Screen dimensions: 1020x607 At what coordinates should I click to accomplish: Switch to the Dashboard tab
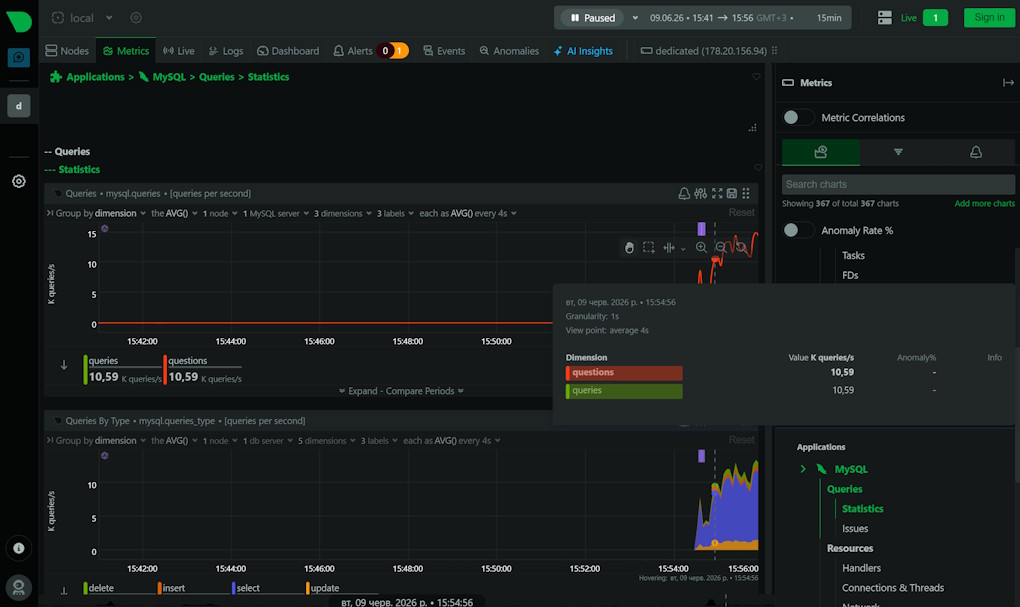(288, 51)
